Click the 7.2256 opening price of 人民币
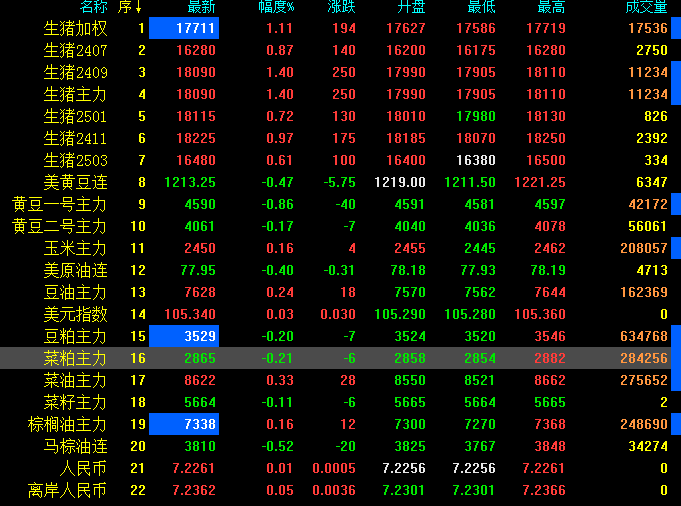The image size is (681, 506). pyautogui.click(x=404, y=468)
